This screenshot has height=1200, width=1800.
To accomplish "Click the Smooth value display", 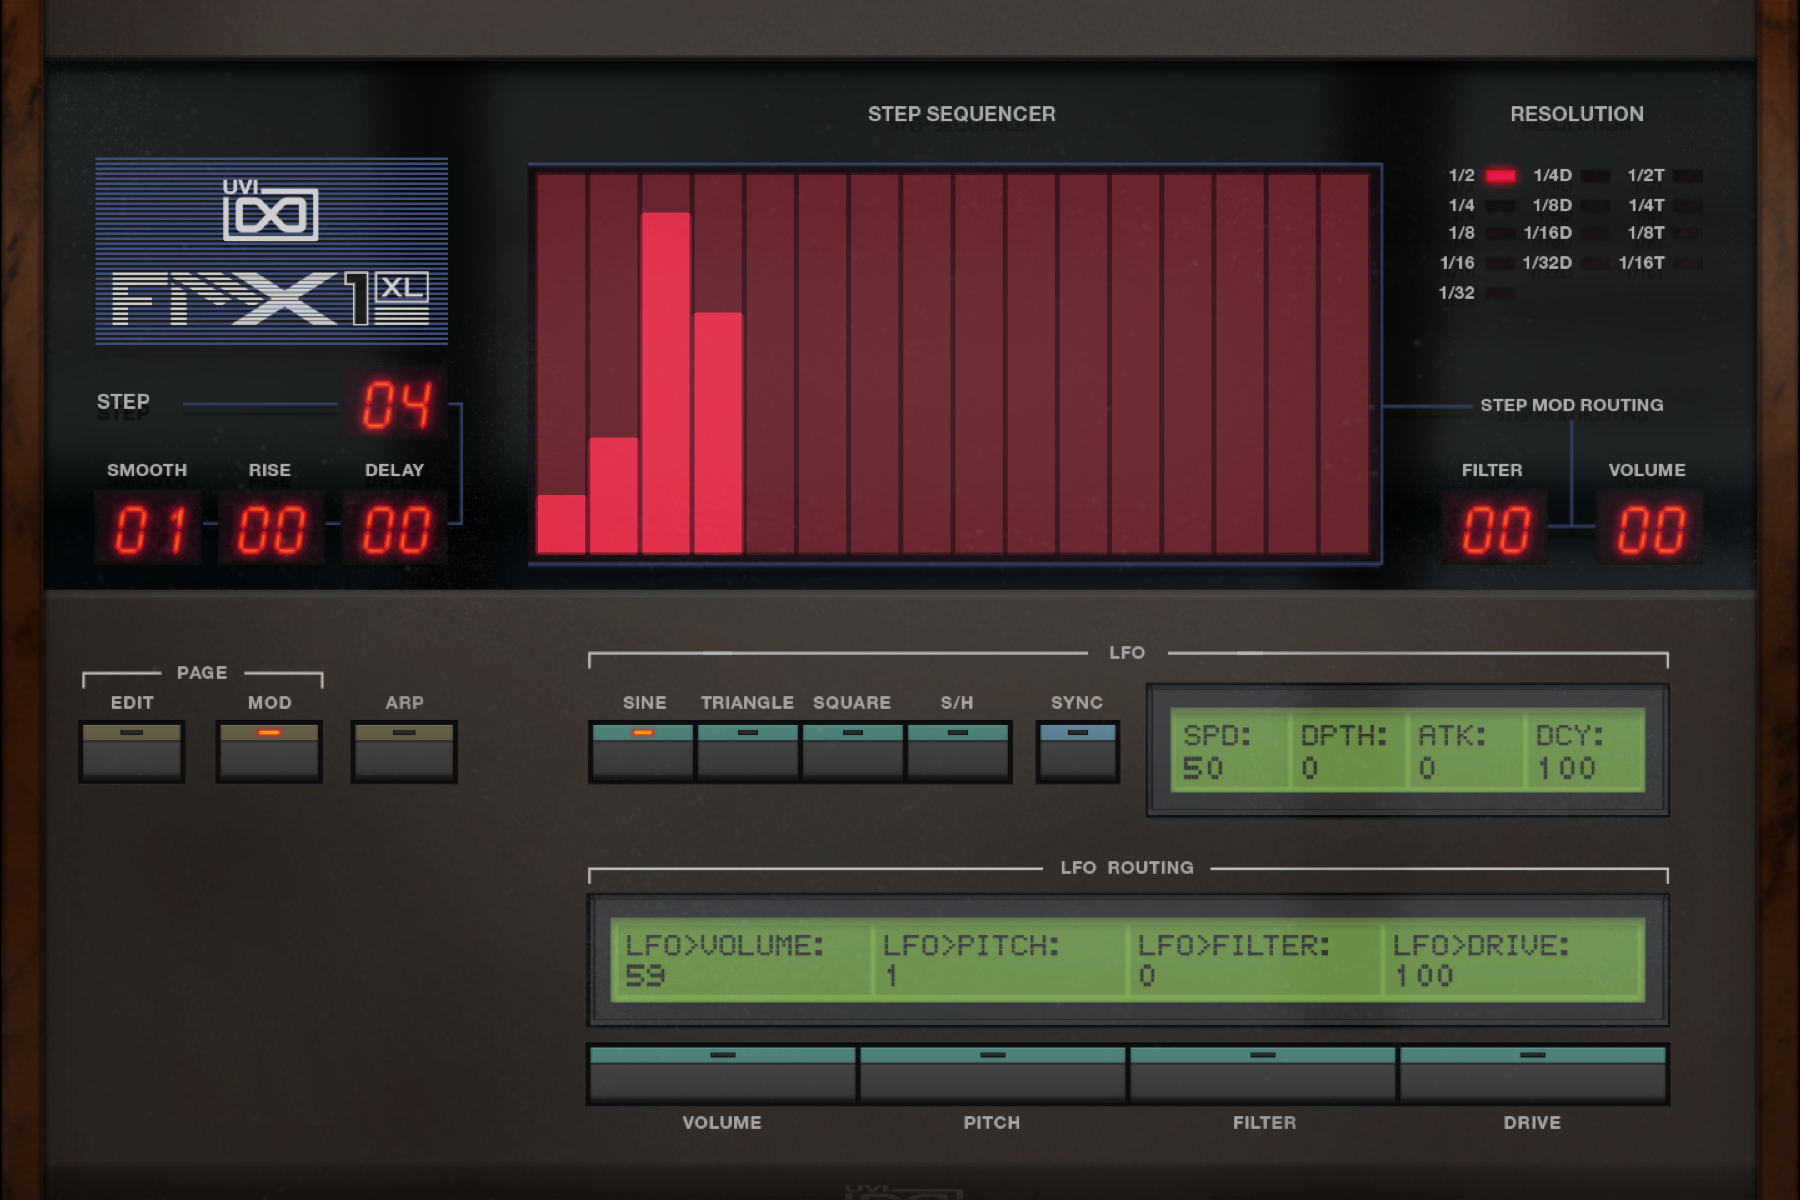I will click(148, 527).
